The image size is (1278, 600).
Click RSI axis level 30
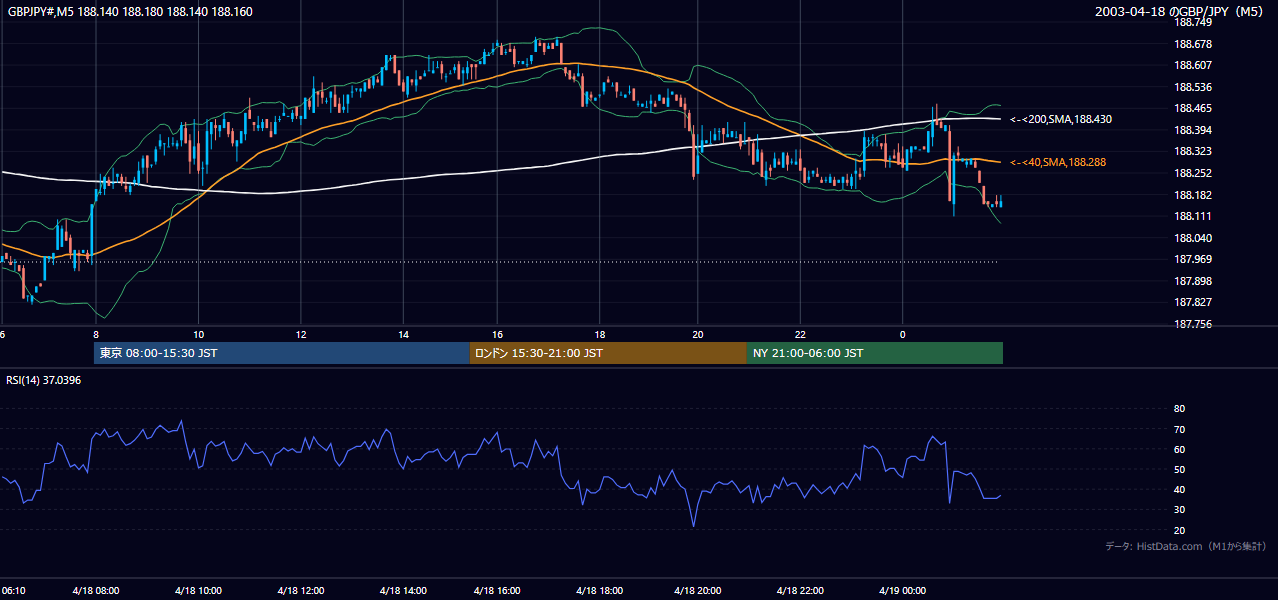[1179, 510]
